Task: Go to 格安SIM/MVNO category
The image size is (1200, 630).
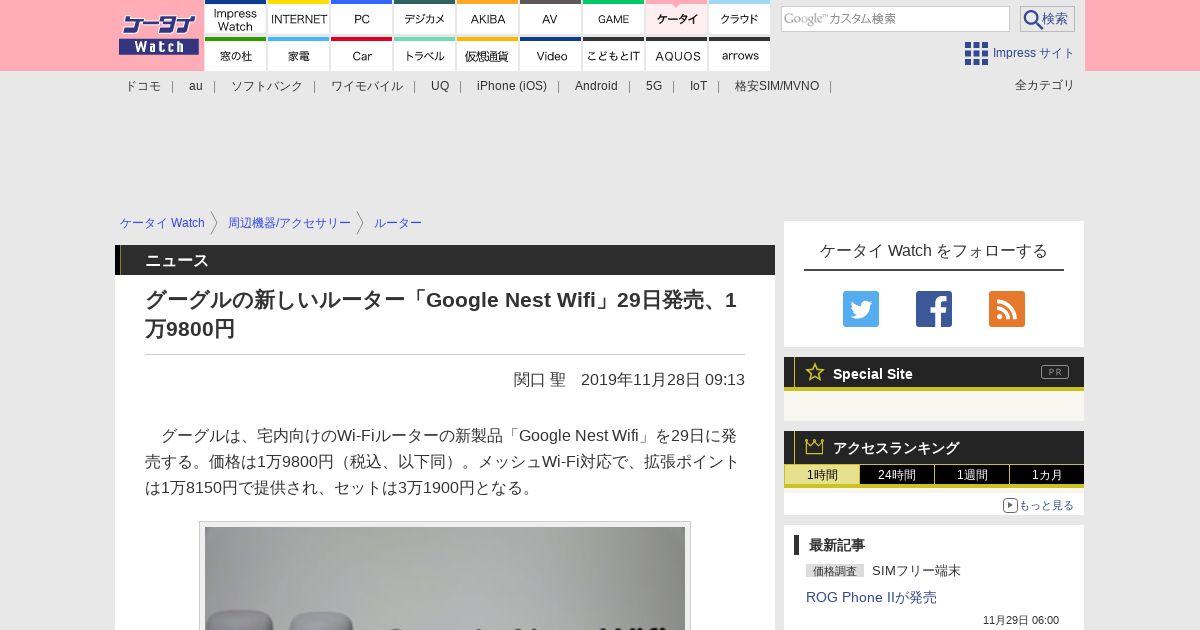Action: (x=777, y=86)
